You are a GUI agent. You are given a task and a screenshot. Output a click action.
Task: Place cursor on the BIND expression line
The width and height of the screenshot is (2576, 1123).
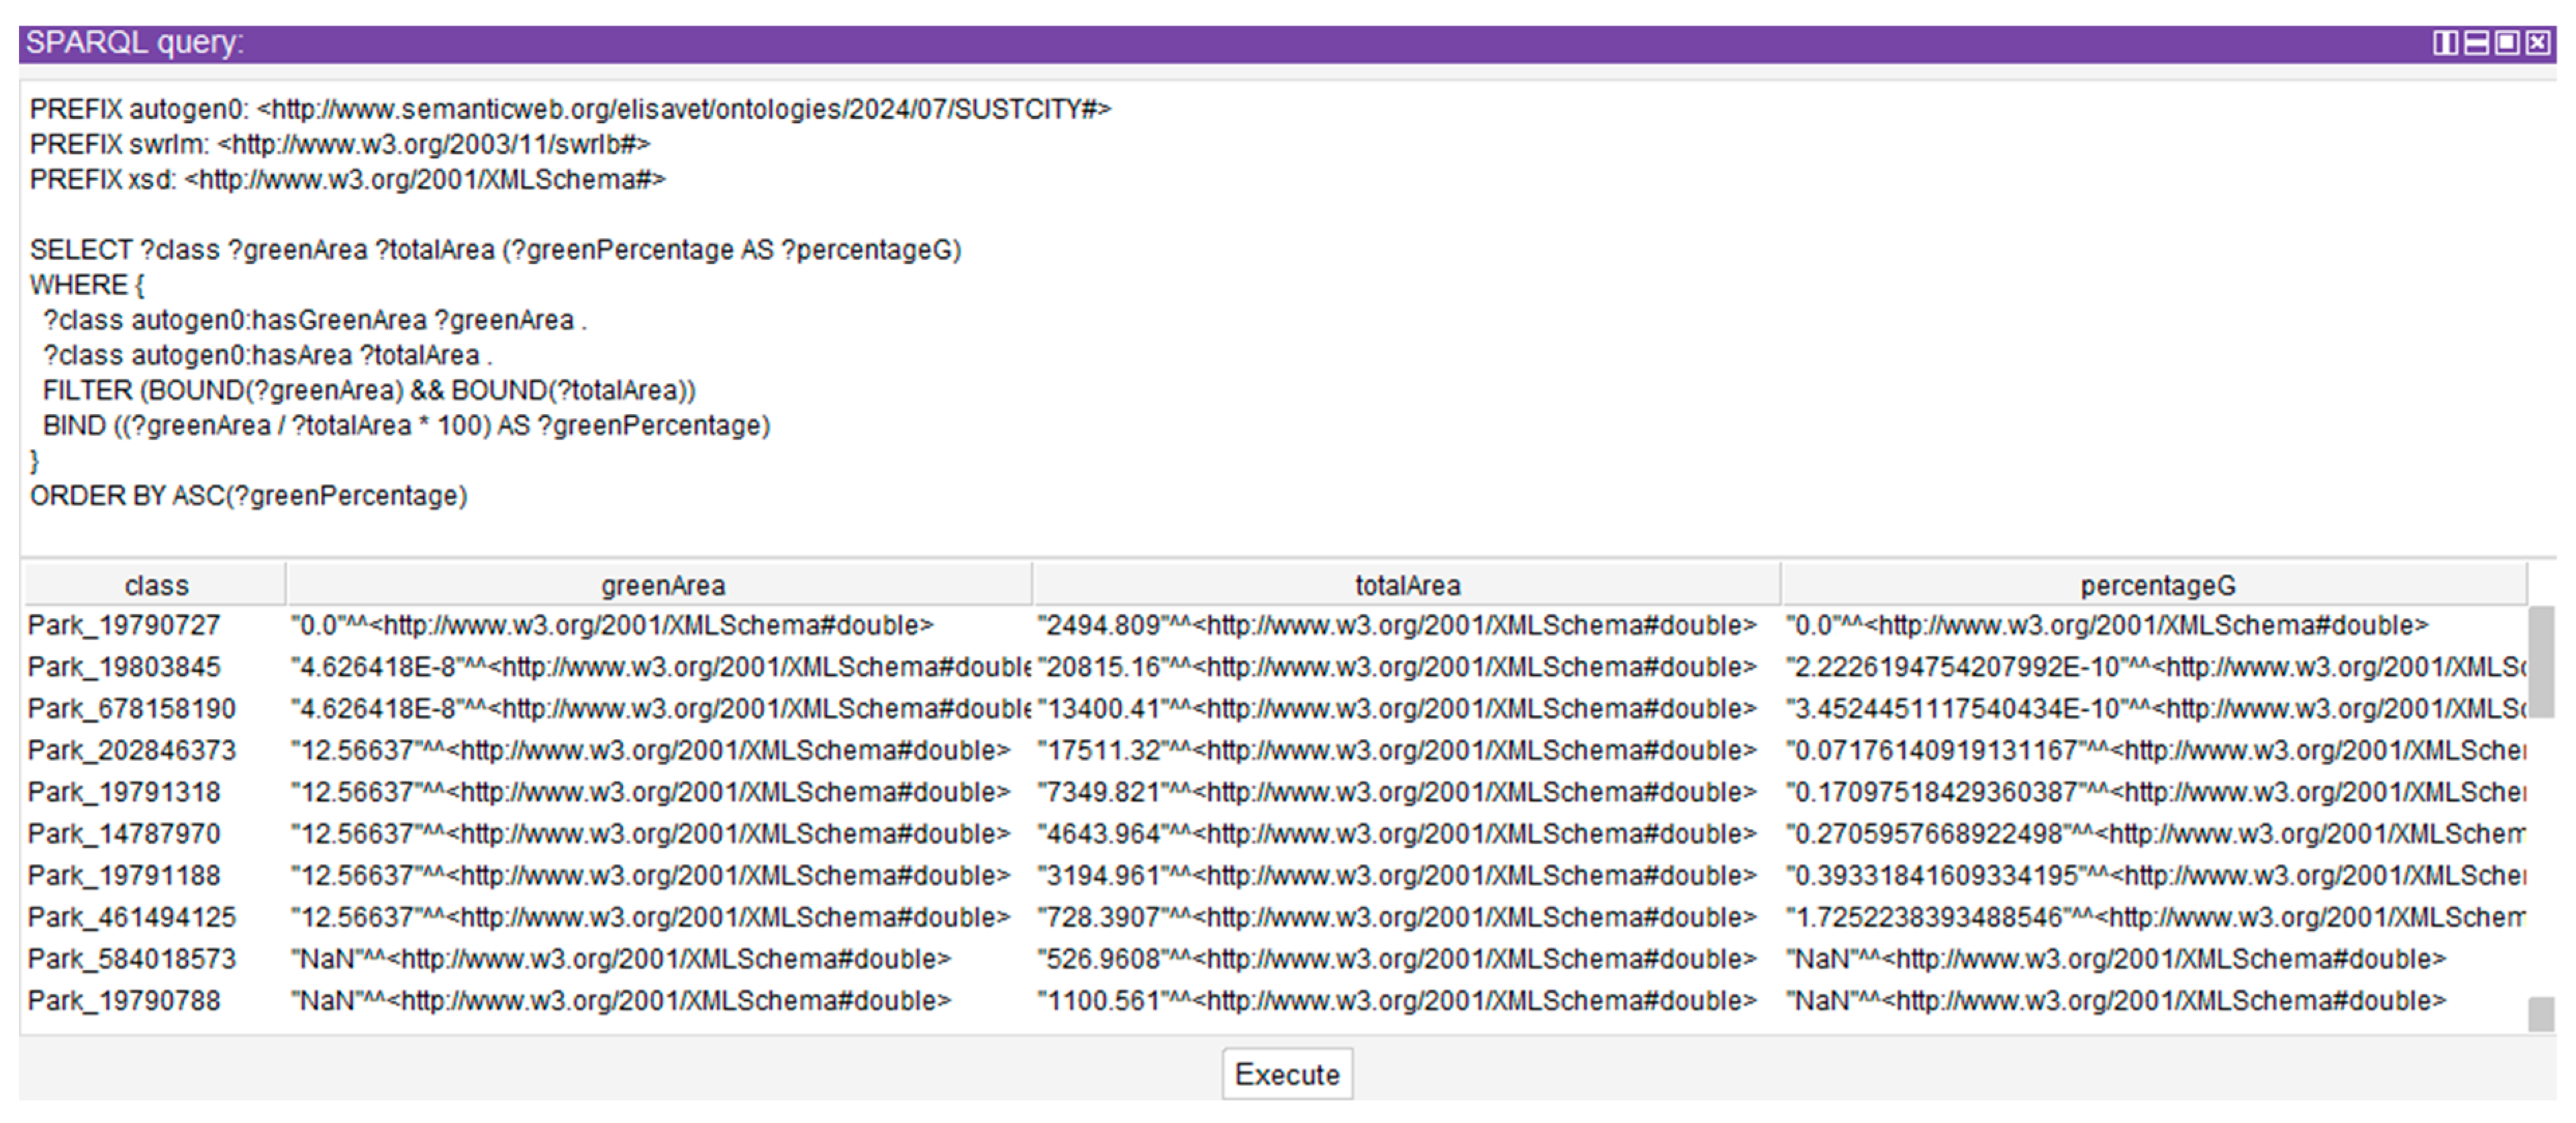(406, 426)
